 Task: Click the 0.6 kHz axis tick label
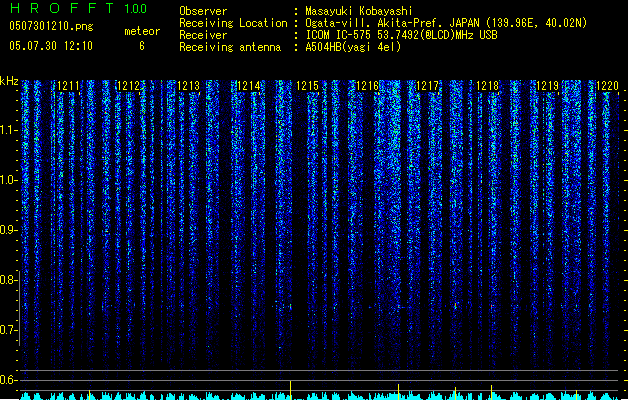[x=8, y=380]
